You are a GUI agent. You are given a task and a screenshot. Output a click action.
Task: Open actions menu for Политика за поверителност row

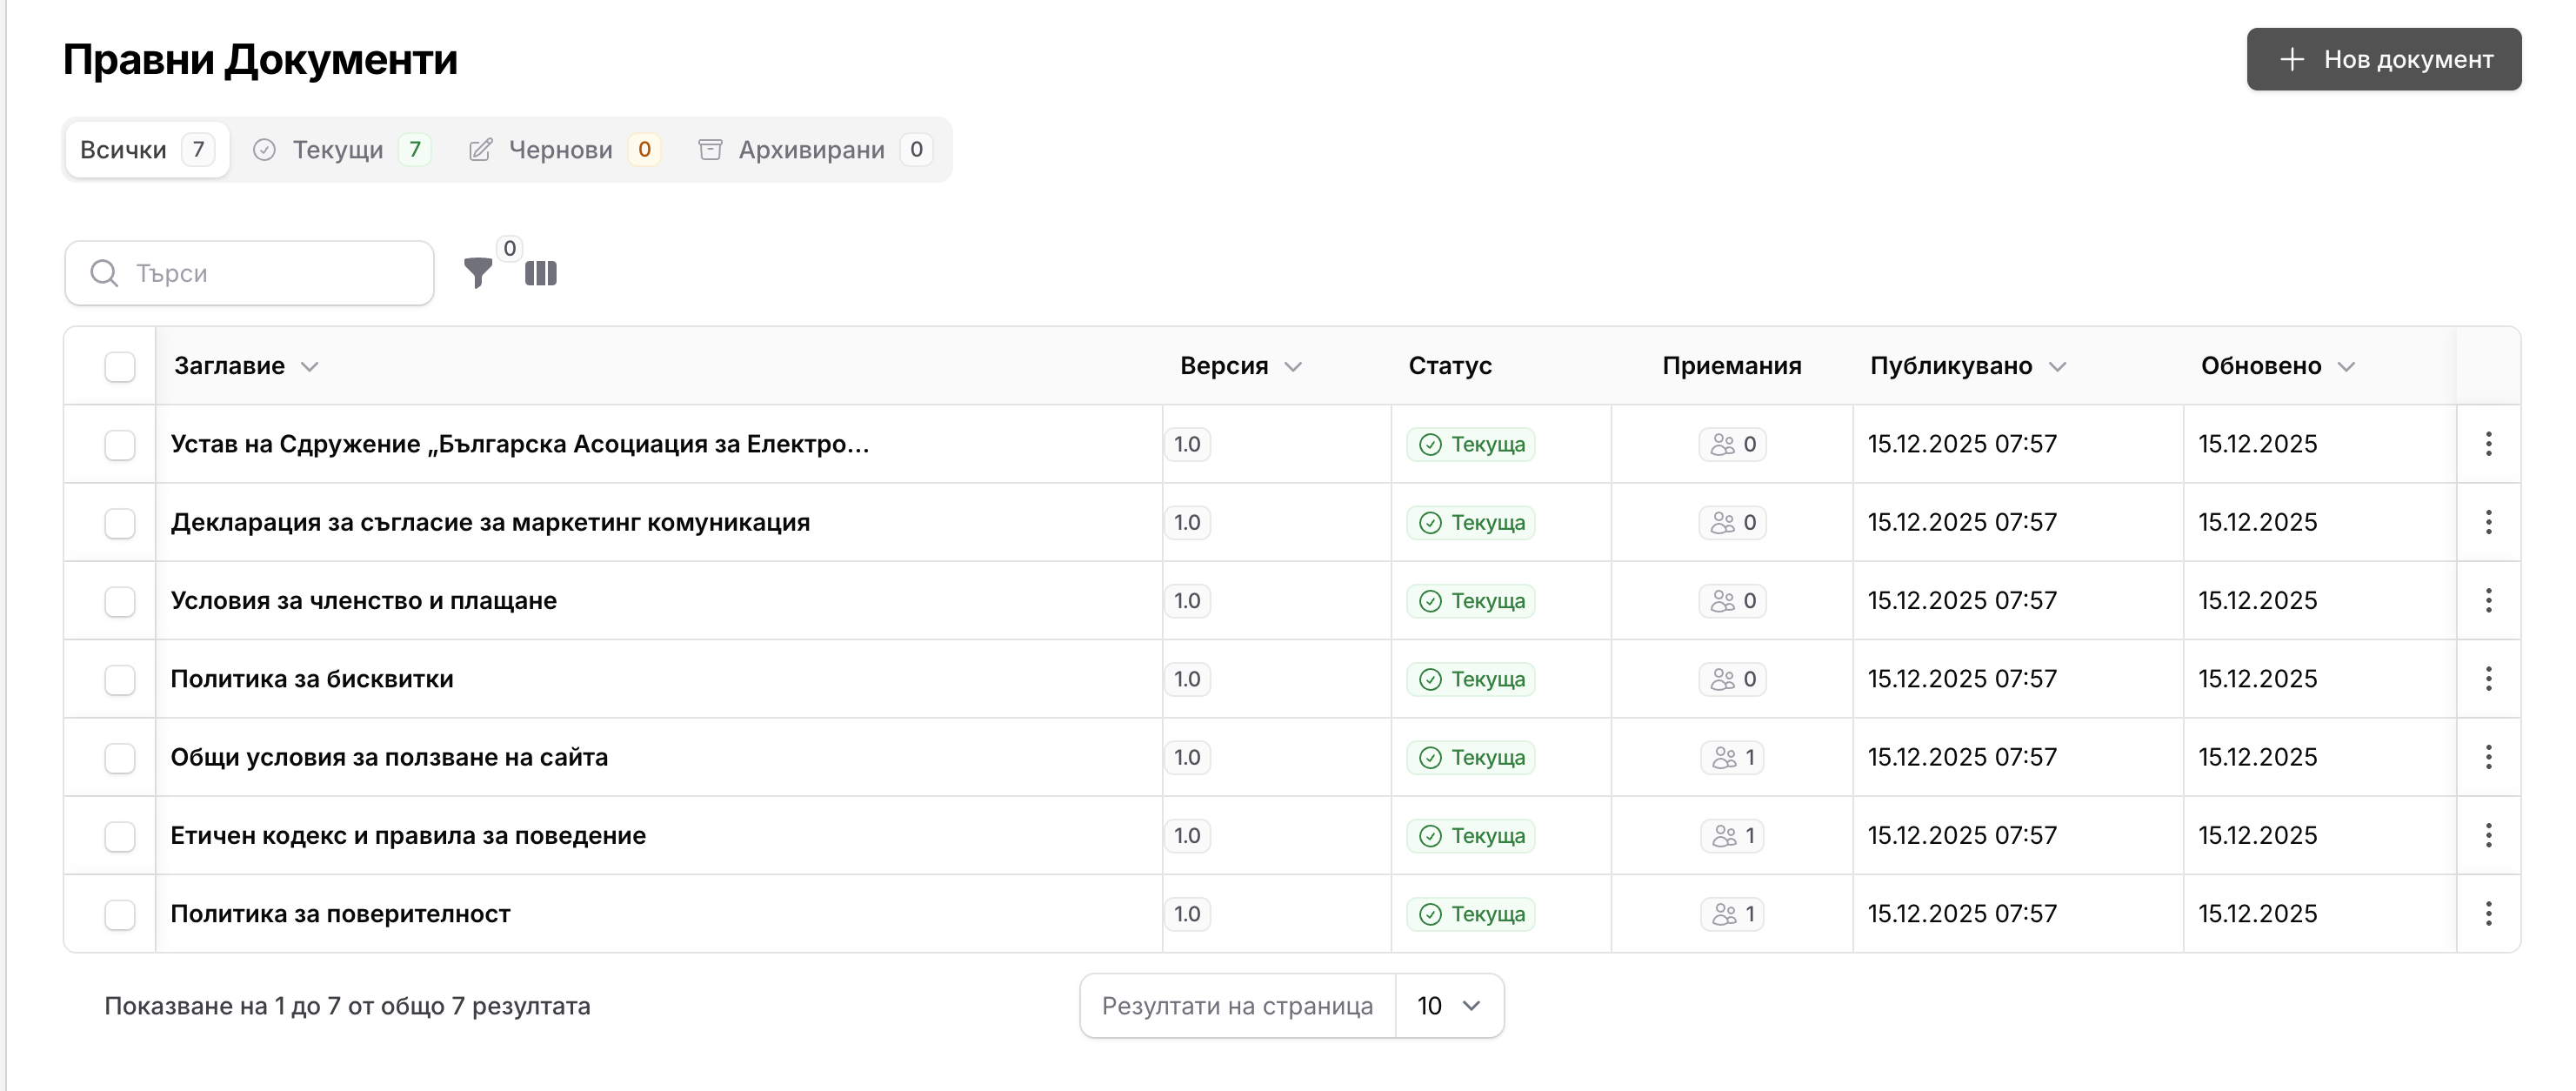pyautogui.click(x=2488, y=913)
